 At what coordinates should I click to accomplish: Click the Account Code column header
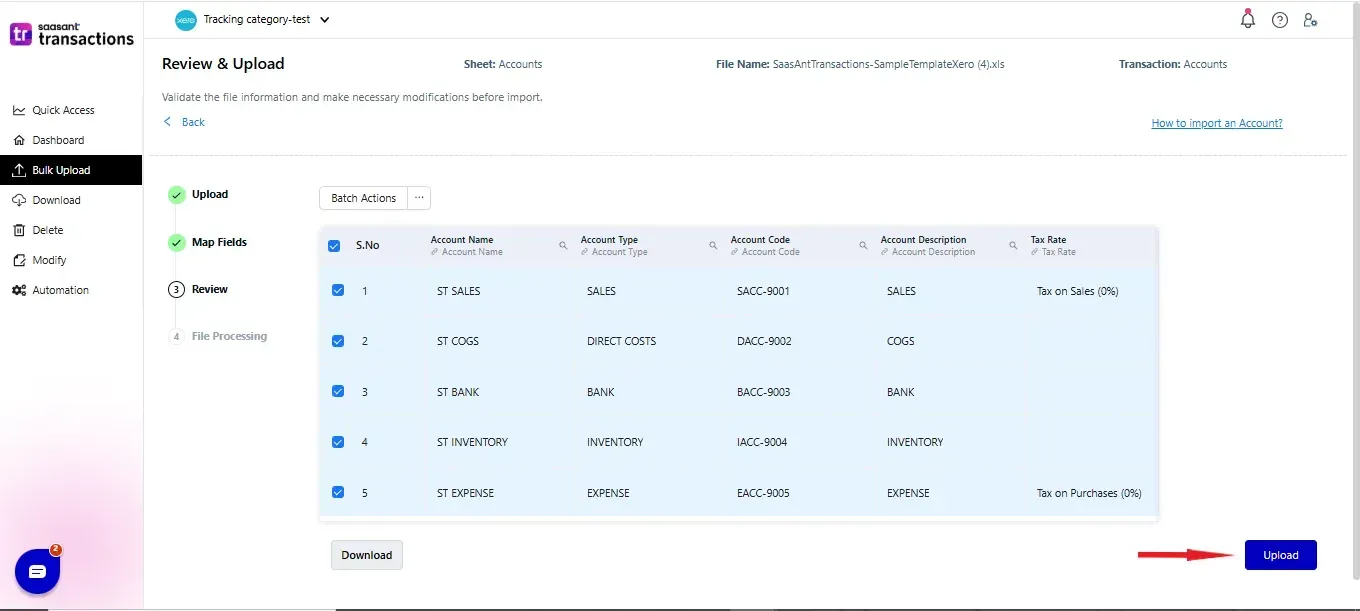[761, 240]
